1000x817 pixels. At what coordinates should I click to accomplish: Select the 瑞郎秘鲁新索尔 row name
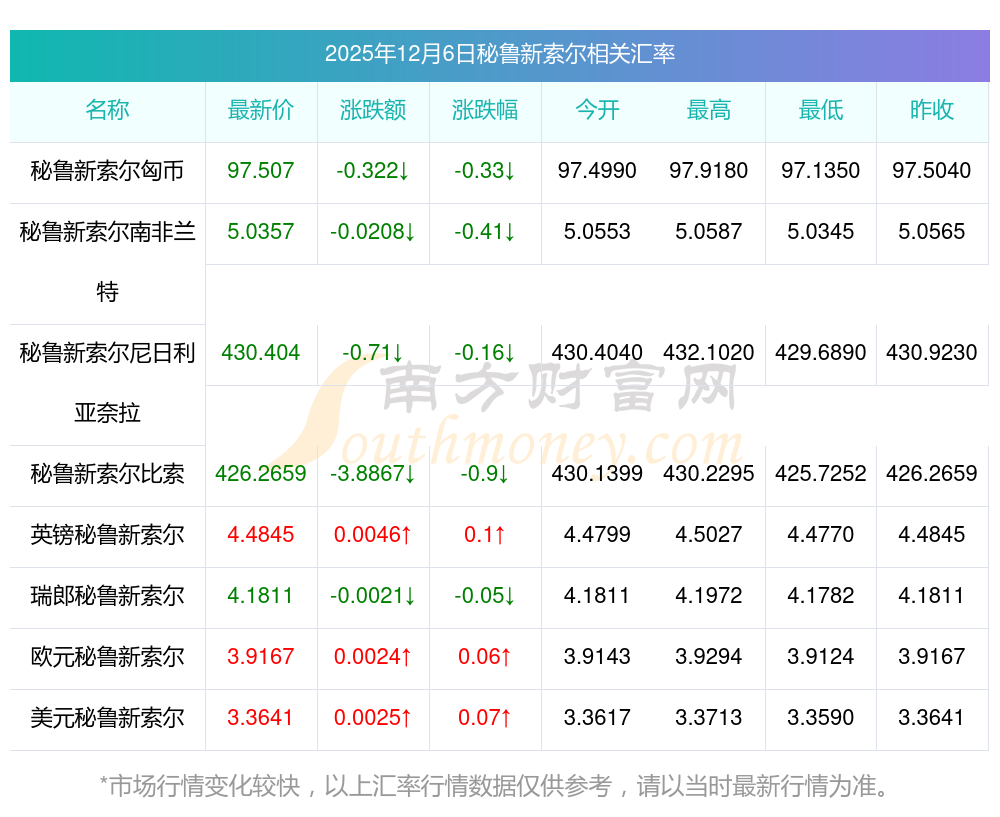pos(107,596)
